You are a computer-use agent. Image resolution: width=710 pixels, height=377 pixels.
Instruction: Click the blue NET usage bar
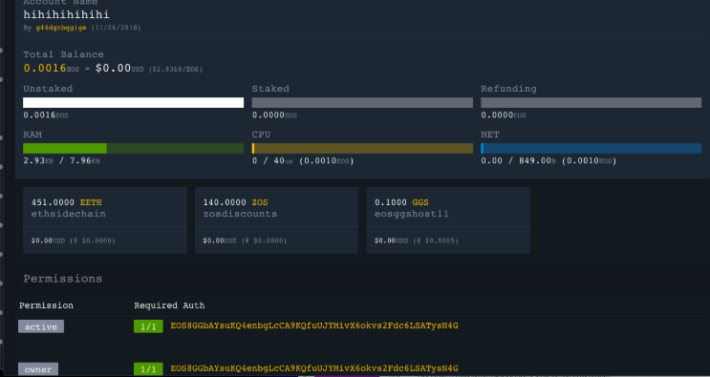[x=591, y=148]
